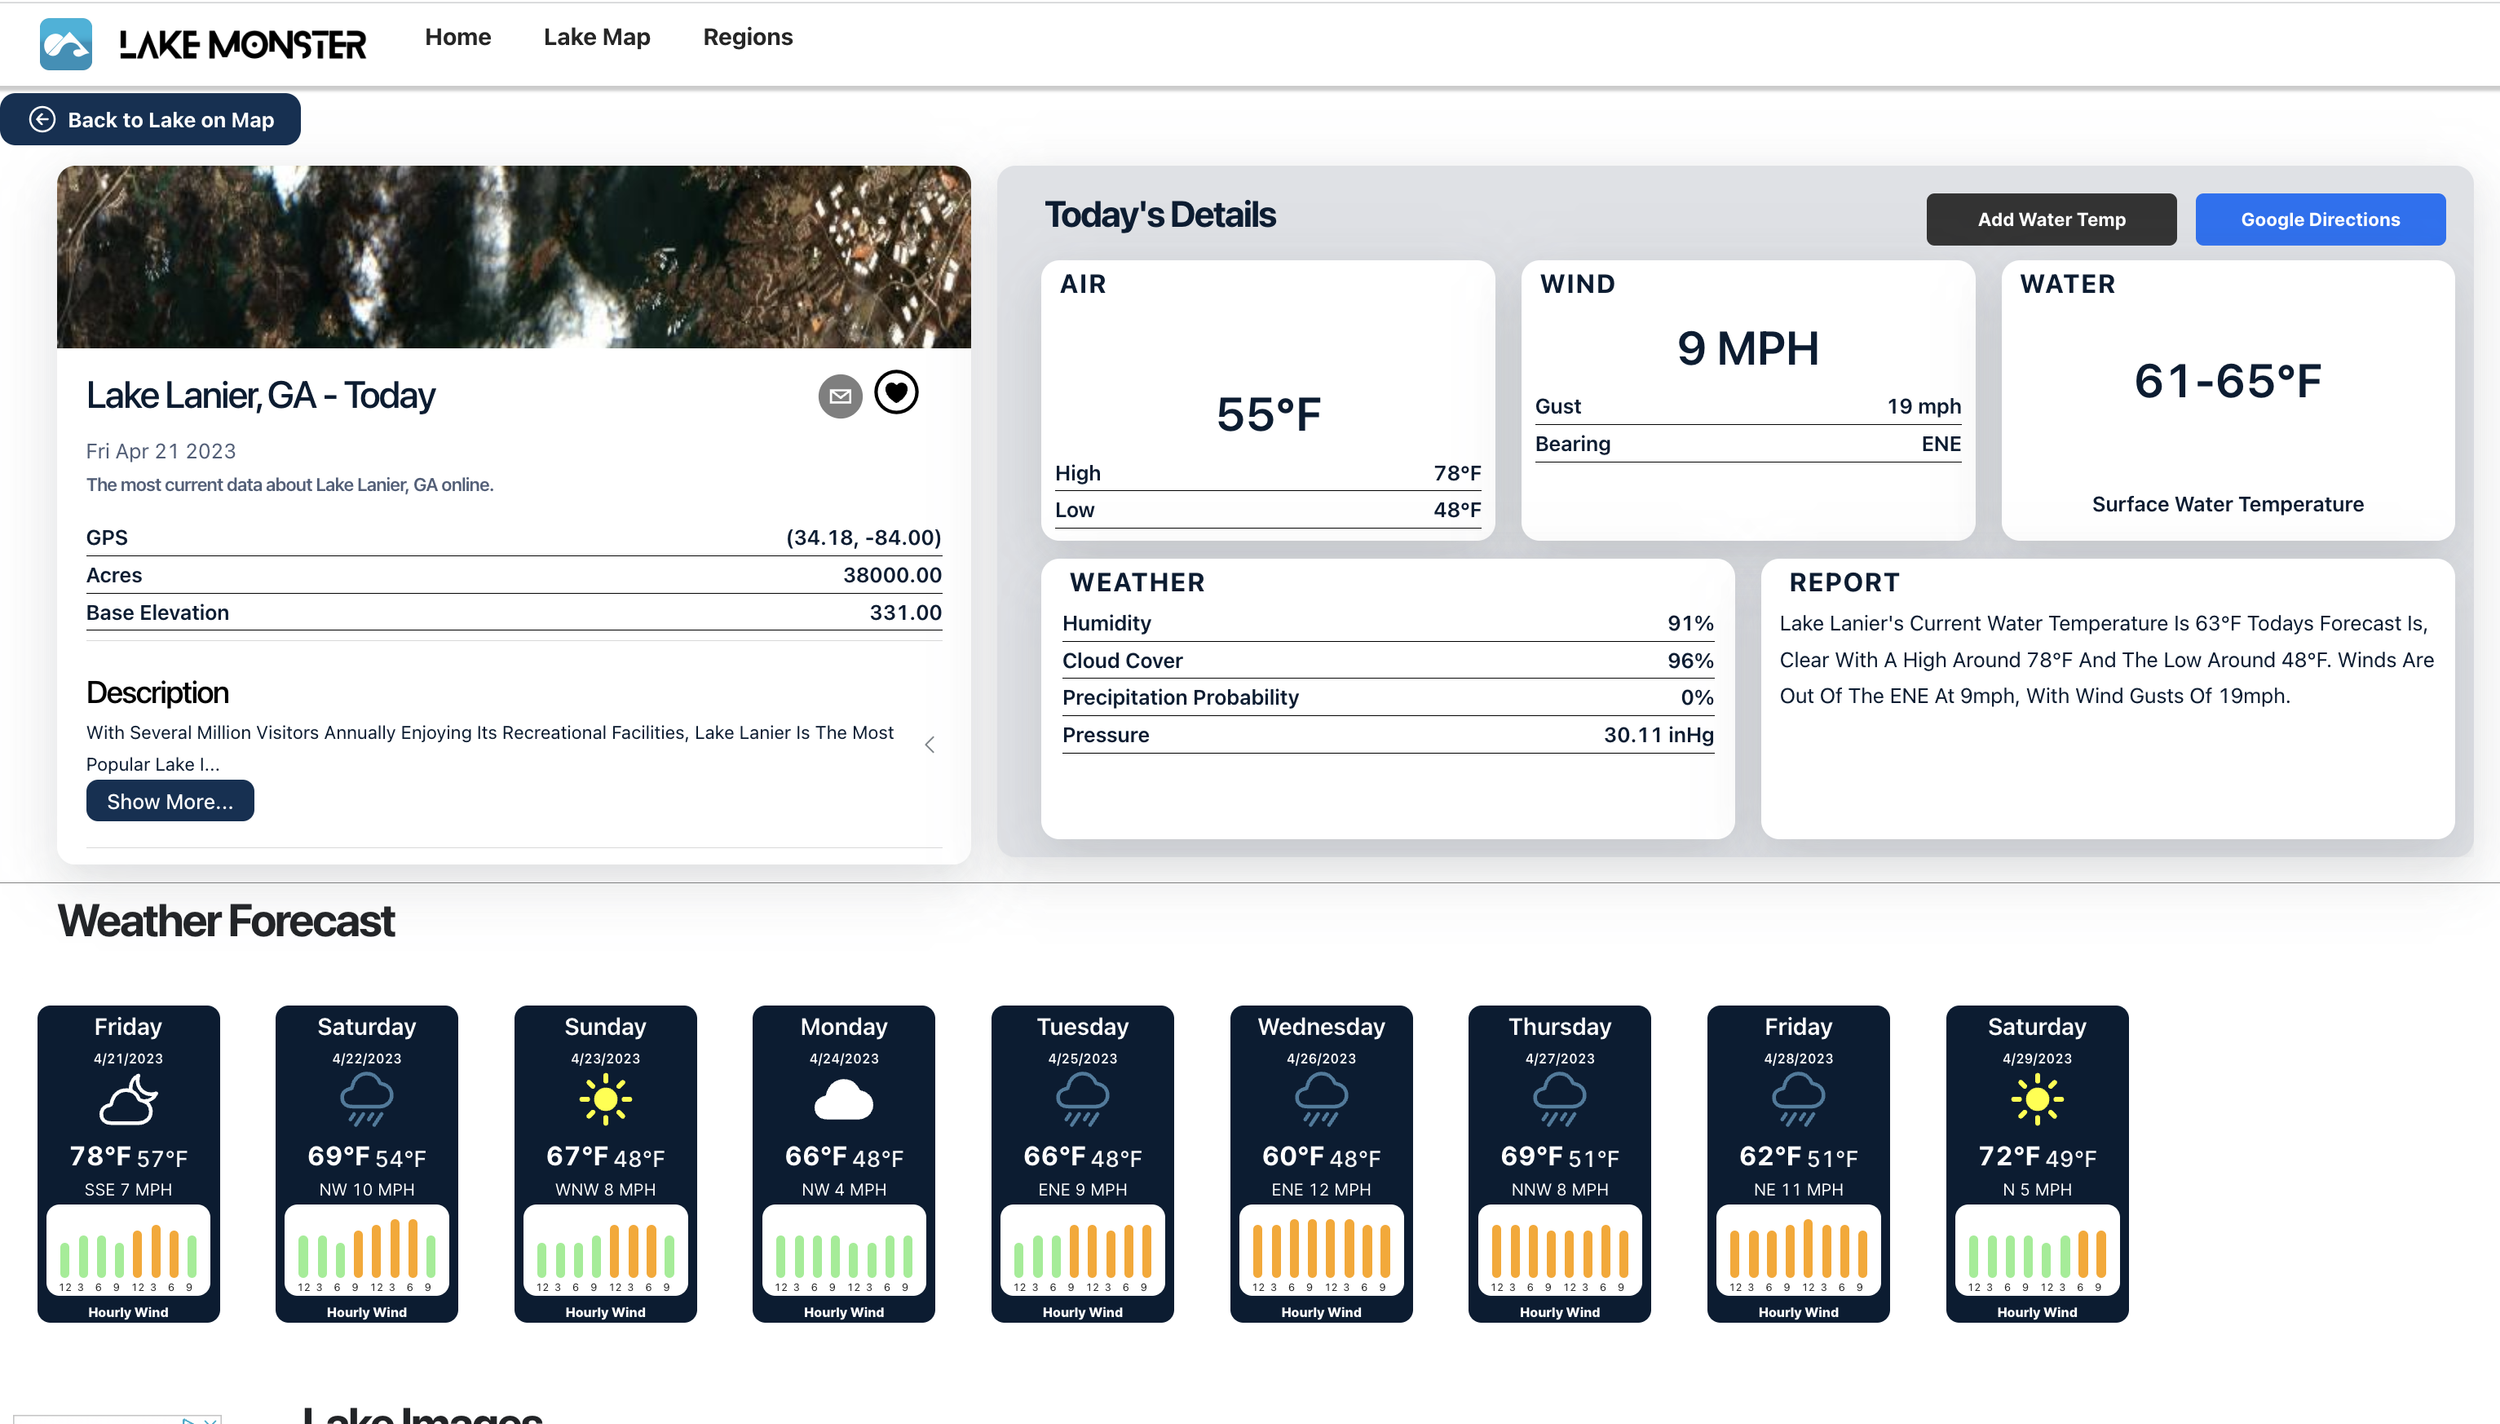The width and height of the screenshot is (2500, 1424).
Task: Click the partly cloudy icon for Friday 4/21
Action: point(128,1100)
